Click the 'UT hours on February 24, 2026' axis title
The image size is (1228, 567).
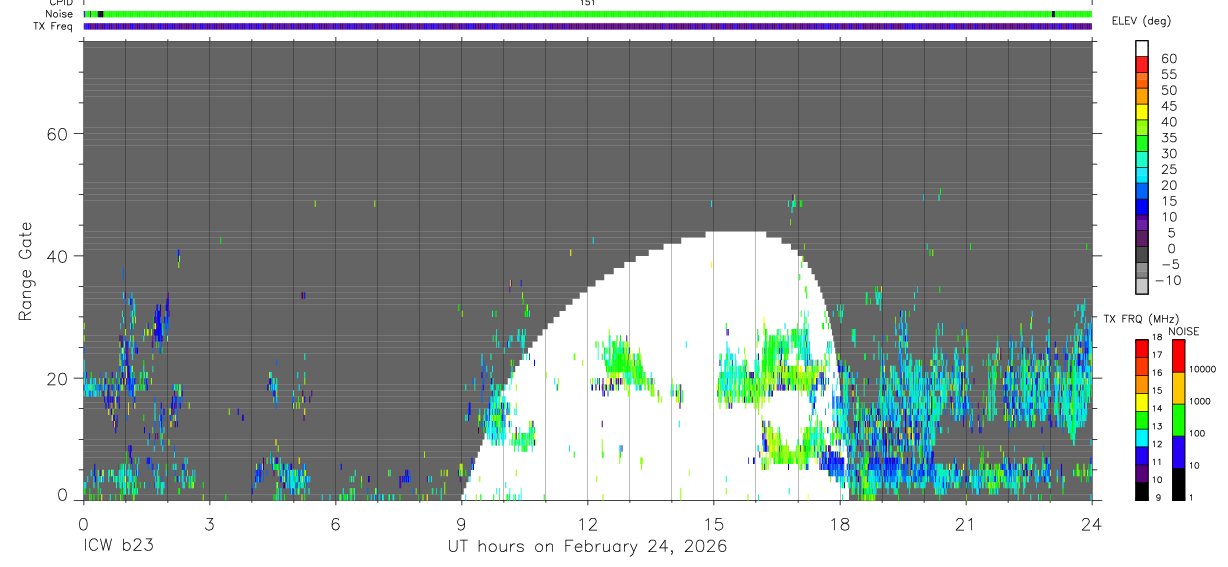point(587,547)
